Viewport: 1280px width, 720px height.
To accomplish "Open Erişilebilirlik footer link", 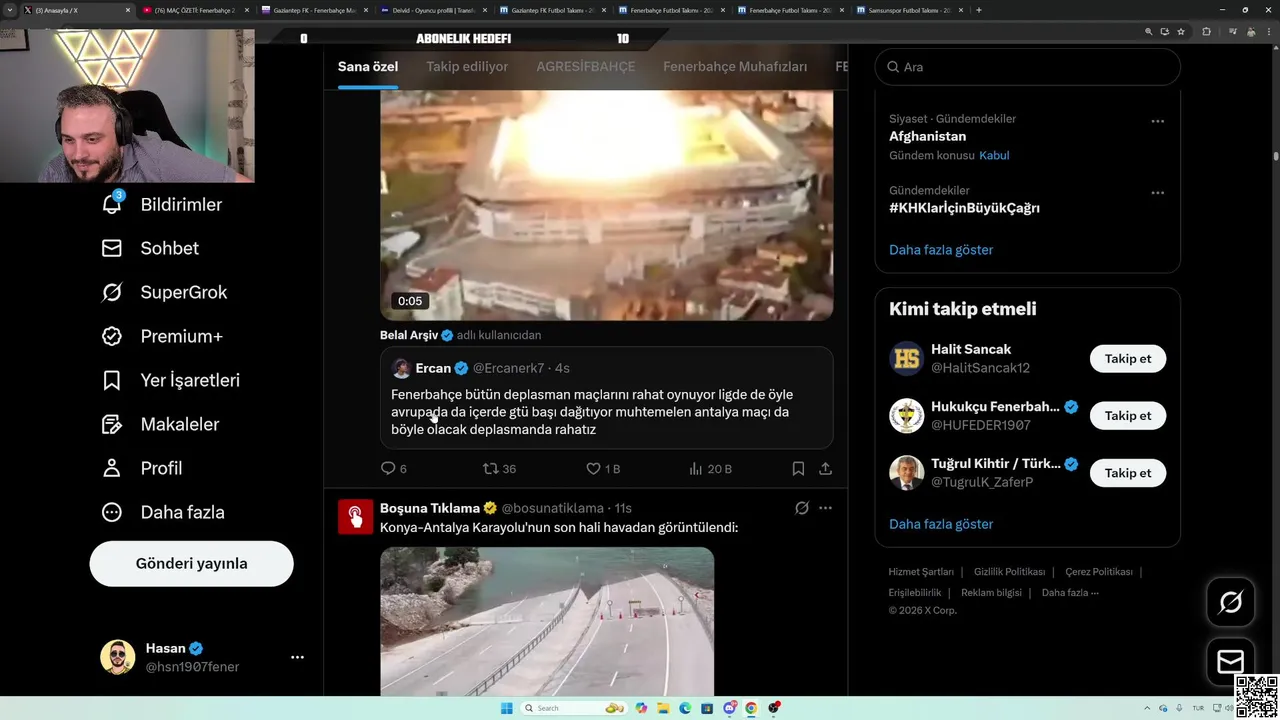I will (915, 592).
